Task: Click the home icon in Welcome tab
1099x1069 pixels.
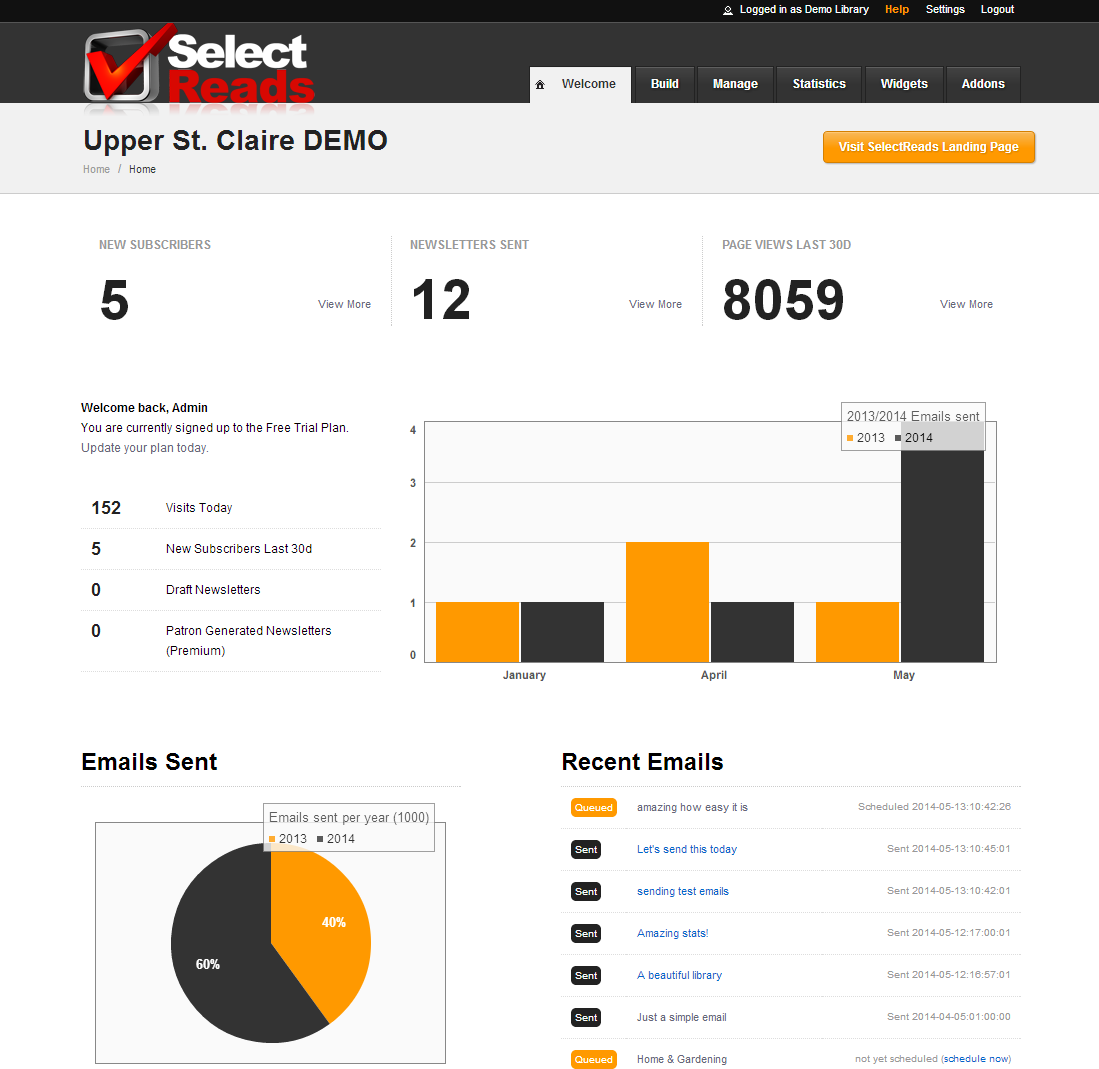Action: coord(540,85)
